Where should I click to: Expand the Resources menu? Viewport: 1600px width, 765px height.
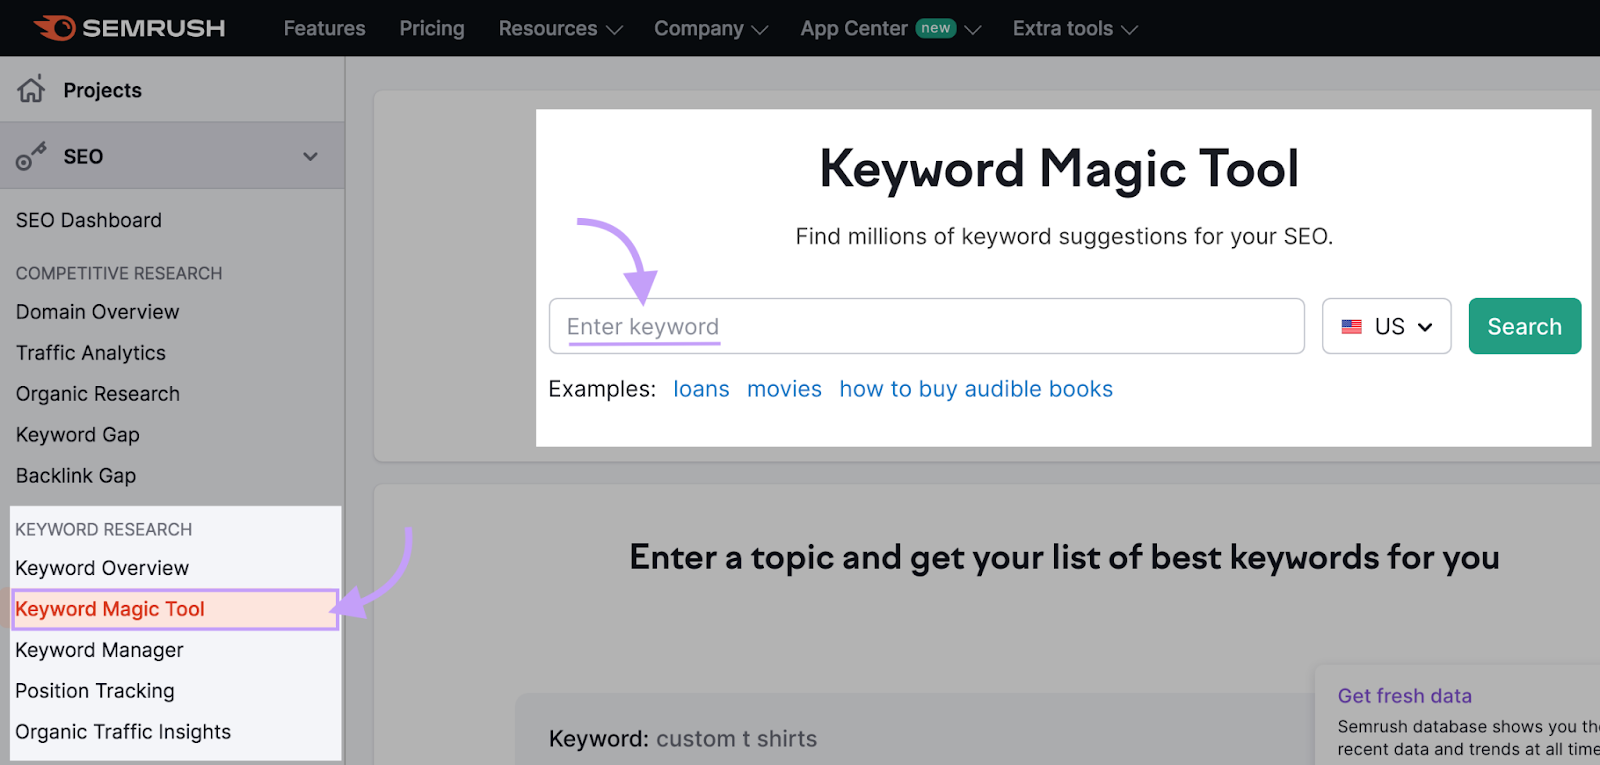(560, 29)
